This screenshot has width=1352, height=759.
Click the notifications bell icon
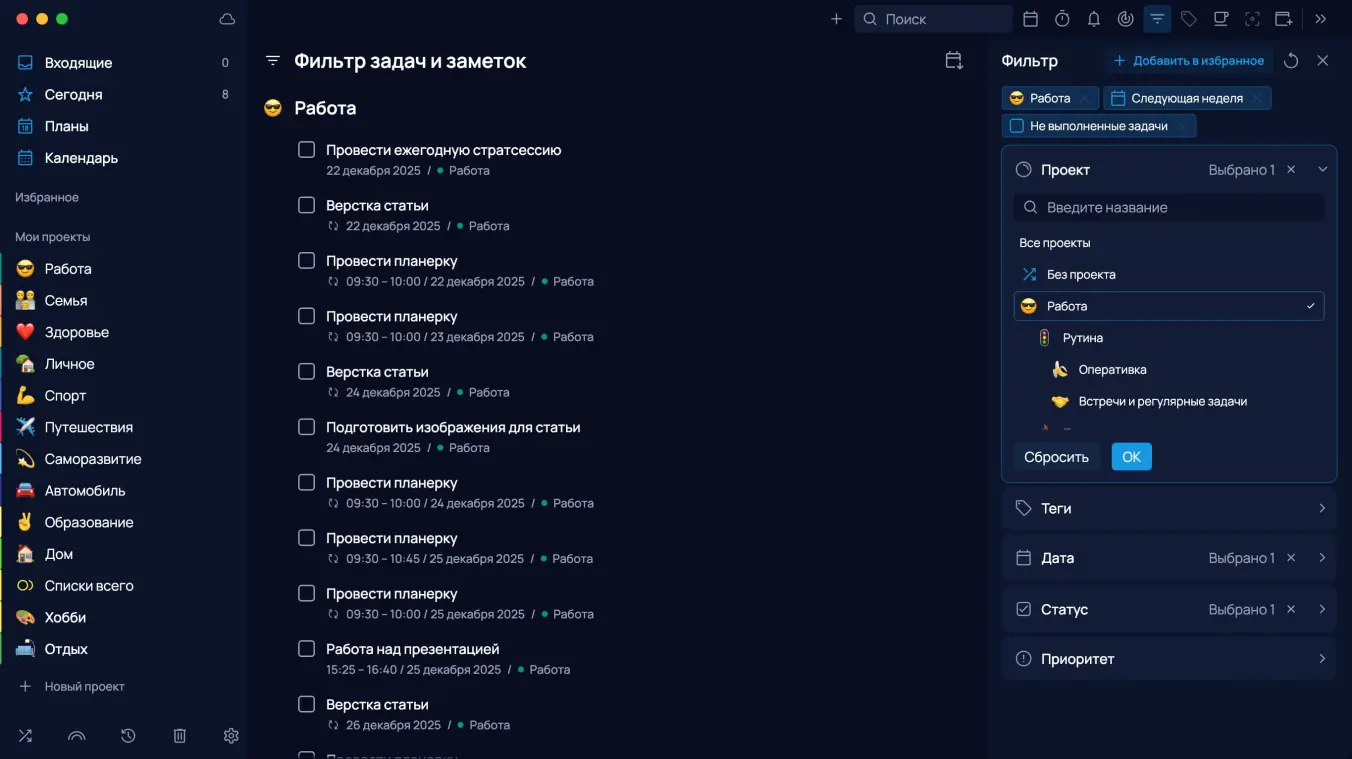pos(1094,19)
